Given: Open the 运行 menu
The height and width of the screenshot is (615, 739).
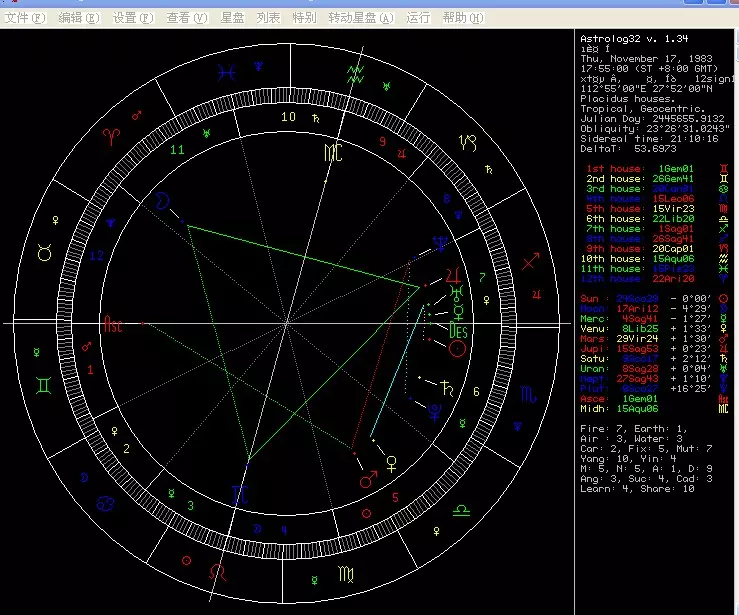Looking at the screenshot, I should tap(418, 18).
